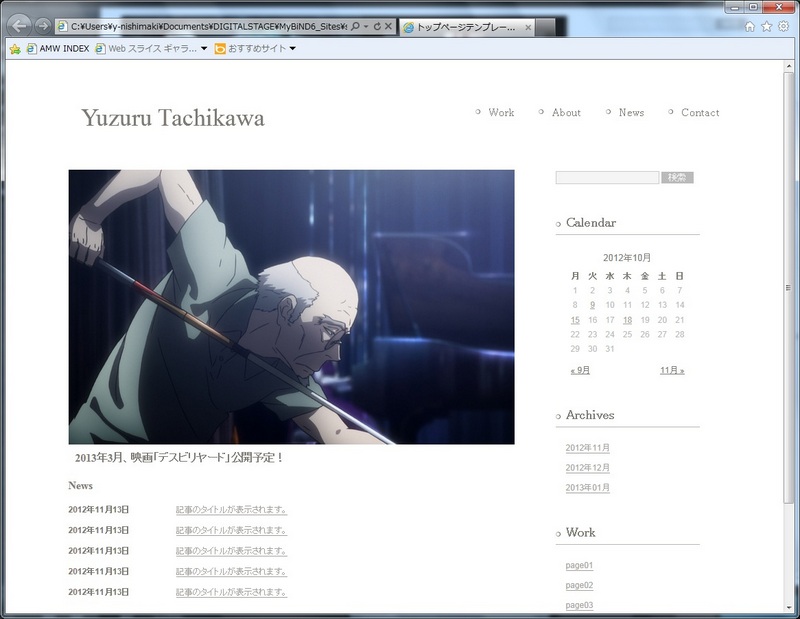Click the 2013年3月 映画デスビリヤード caption
Image resolution: width=800 pixels, height=619 pixels.
coord(179,457)
